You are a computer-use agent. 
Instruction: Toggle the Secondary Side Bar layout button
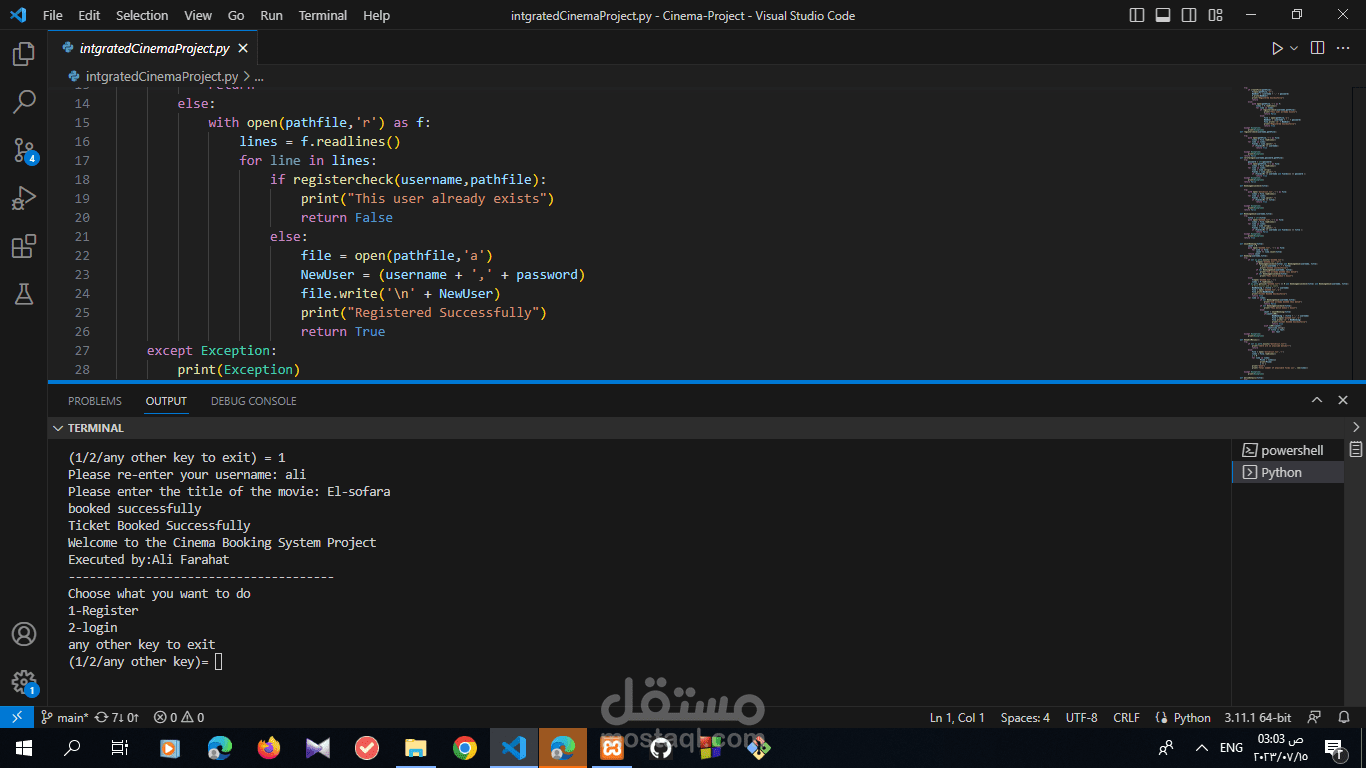(x=1189, y=15)
